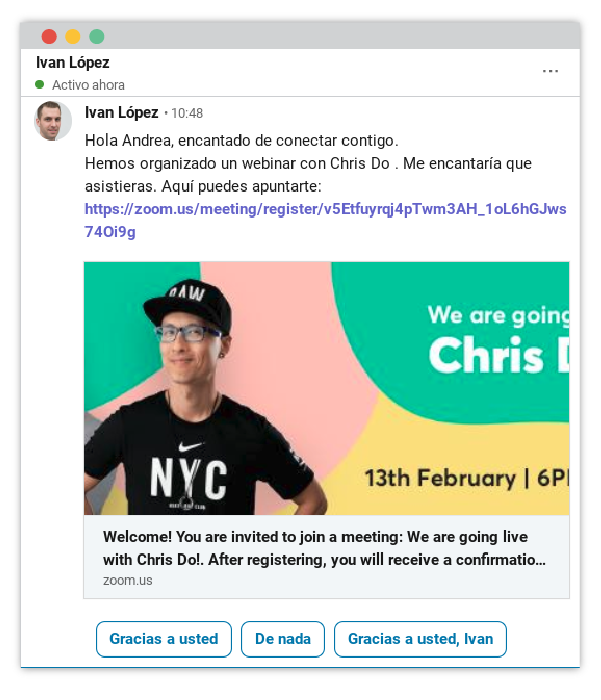The height and width of the screenshot is (700, 601).
Task: Open Ivan López name in conversation header
Action: (73, 62)
